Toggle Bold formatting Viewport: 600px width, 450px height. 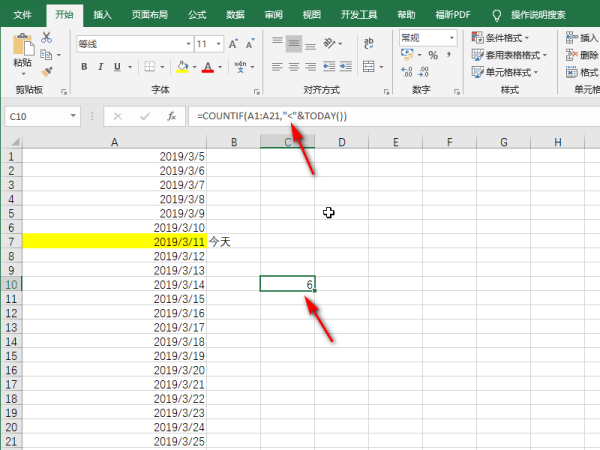pos(85,67)
